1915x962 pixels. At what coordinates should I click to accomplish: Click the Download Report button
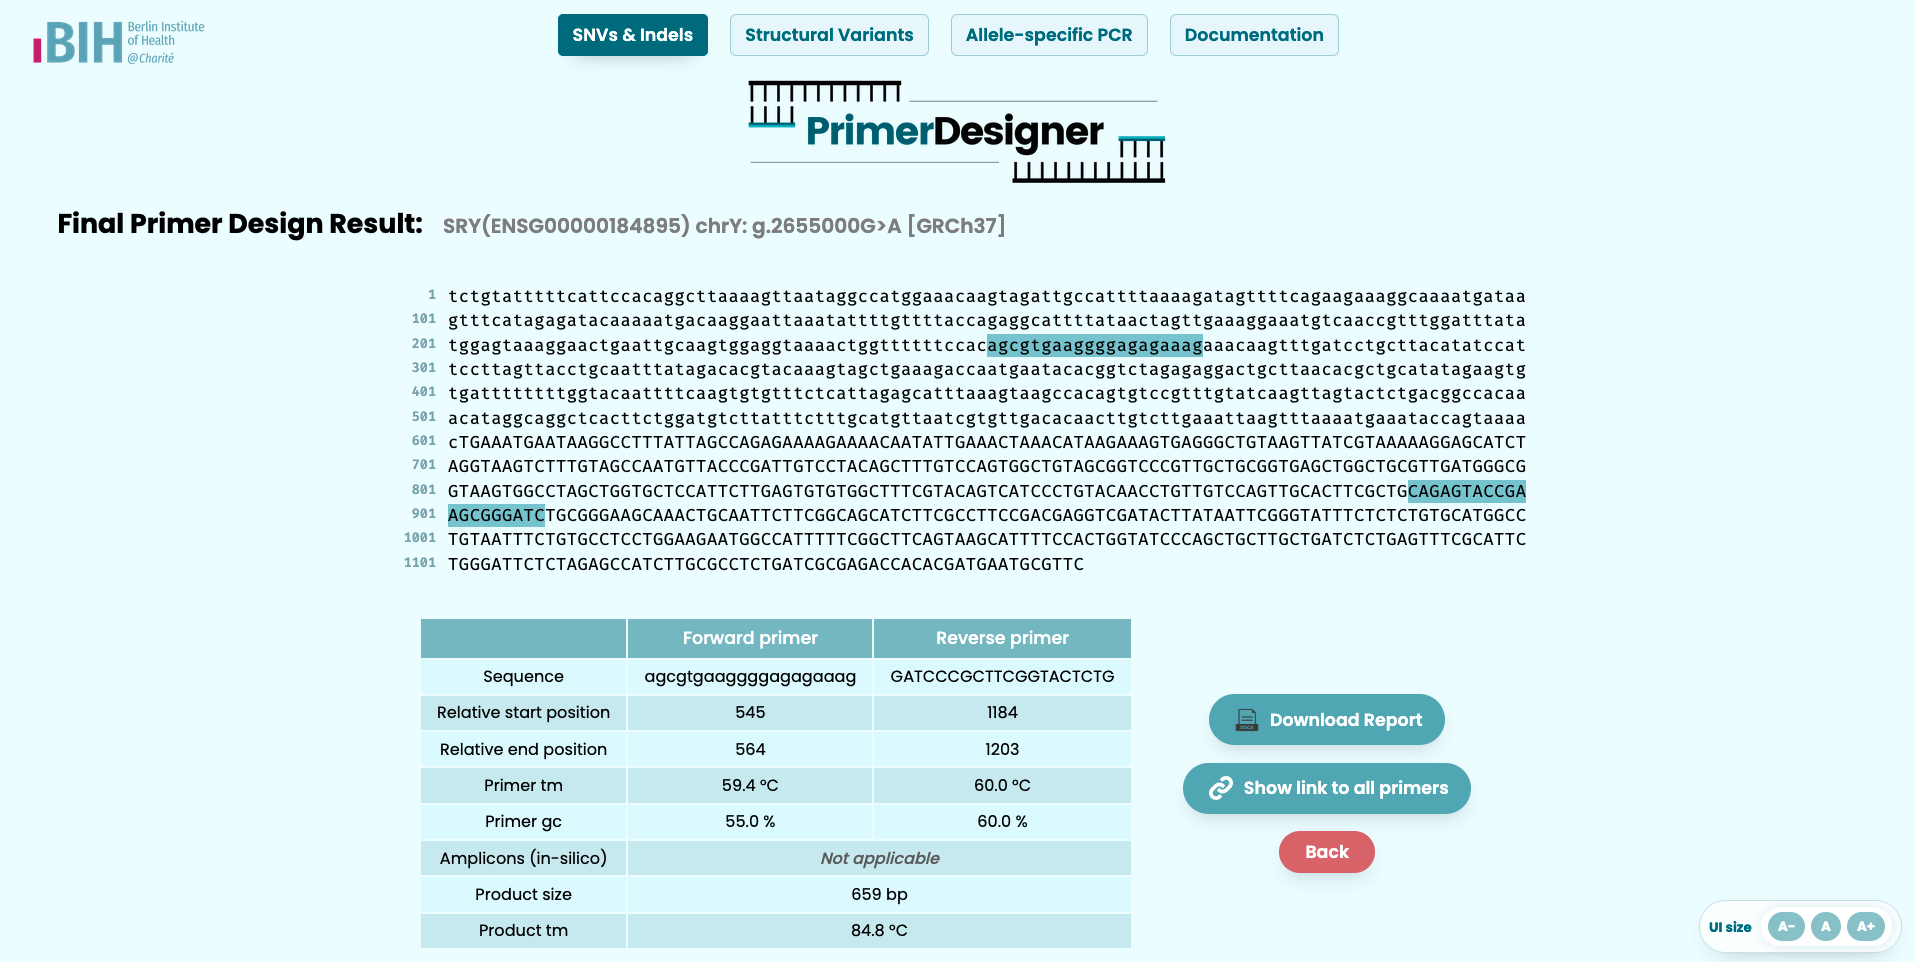(1327, 720)
